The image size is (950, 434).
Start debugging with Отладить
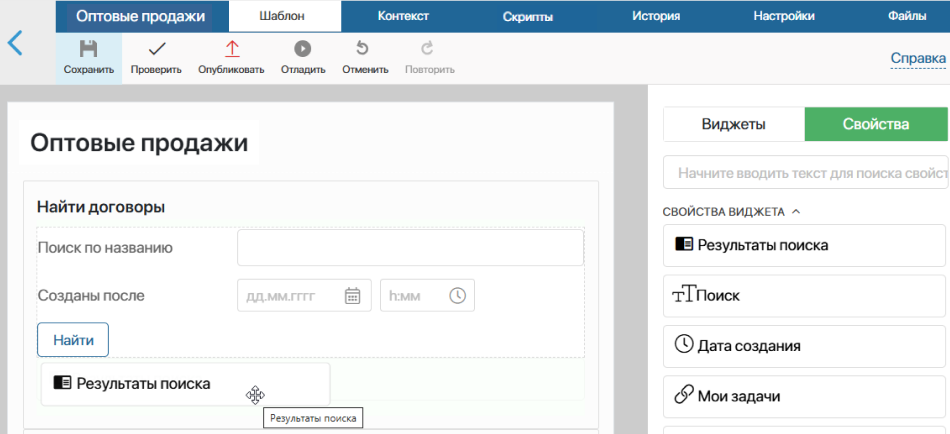point(303,58)
